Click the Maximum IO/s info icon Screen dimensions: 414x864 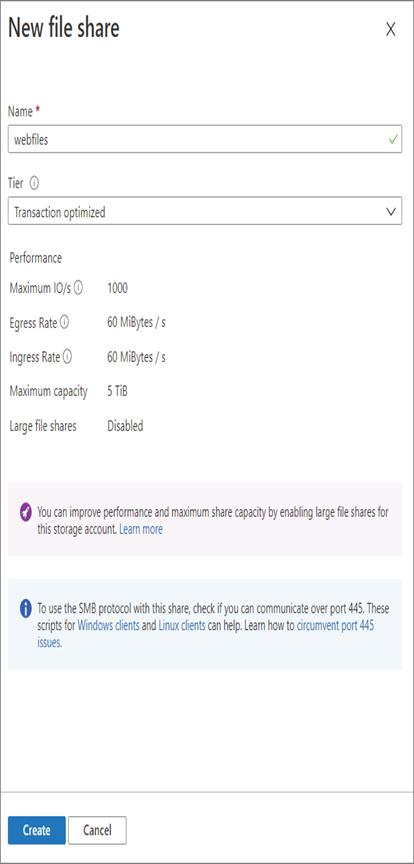78,288
